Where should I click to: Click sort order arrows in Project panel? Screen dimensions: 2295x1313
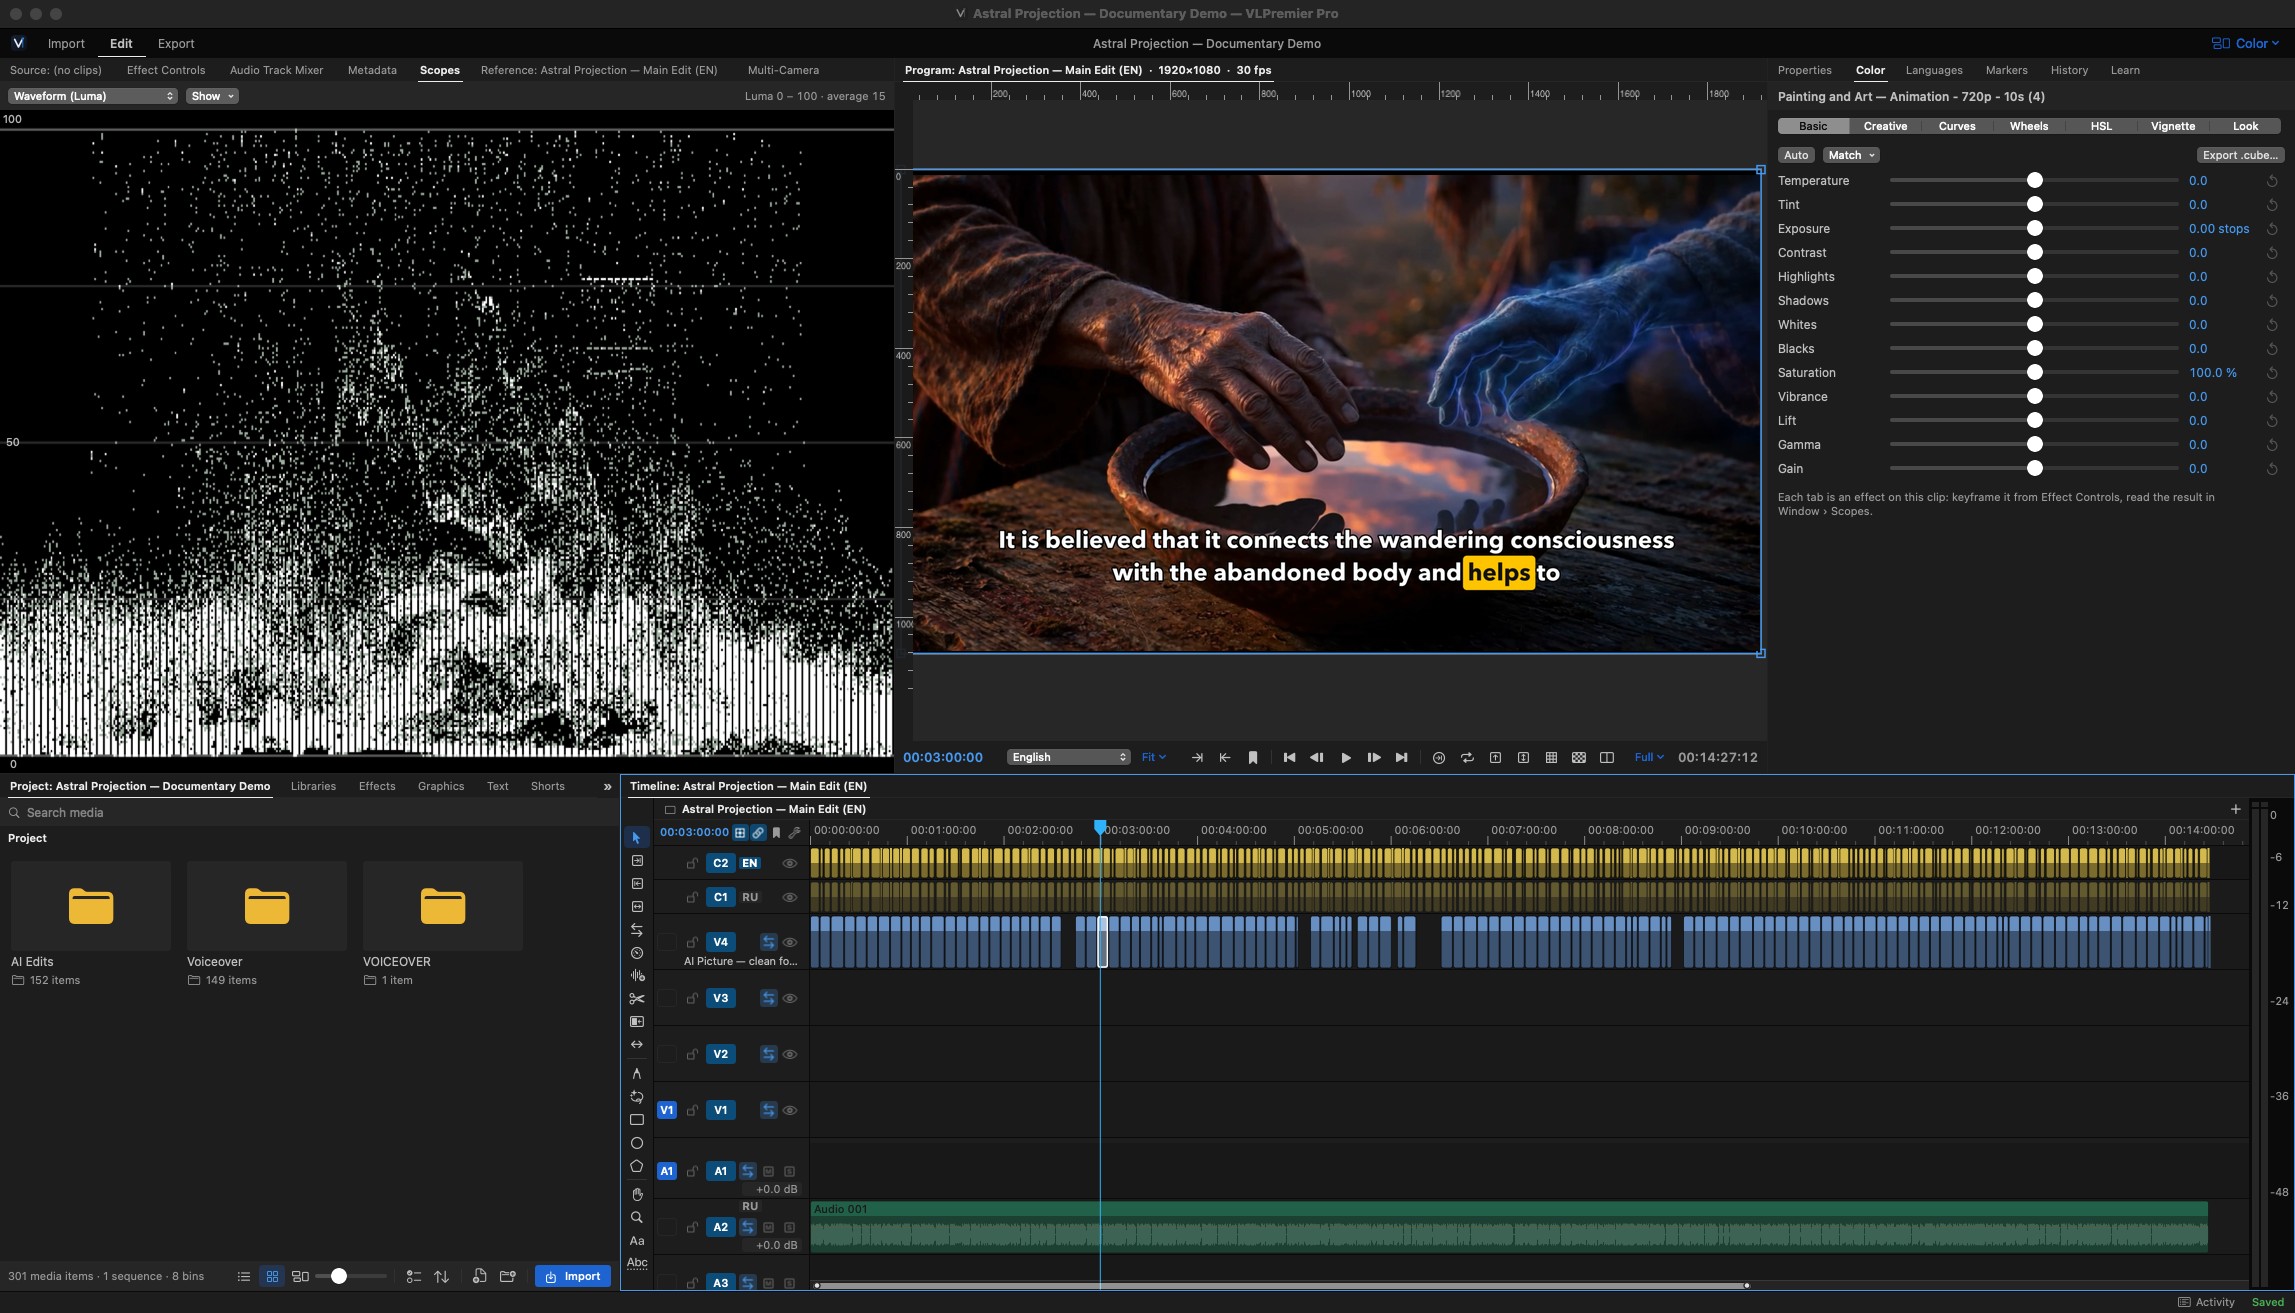tap(441, 1276)
